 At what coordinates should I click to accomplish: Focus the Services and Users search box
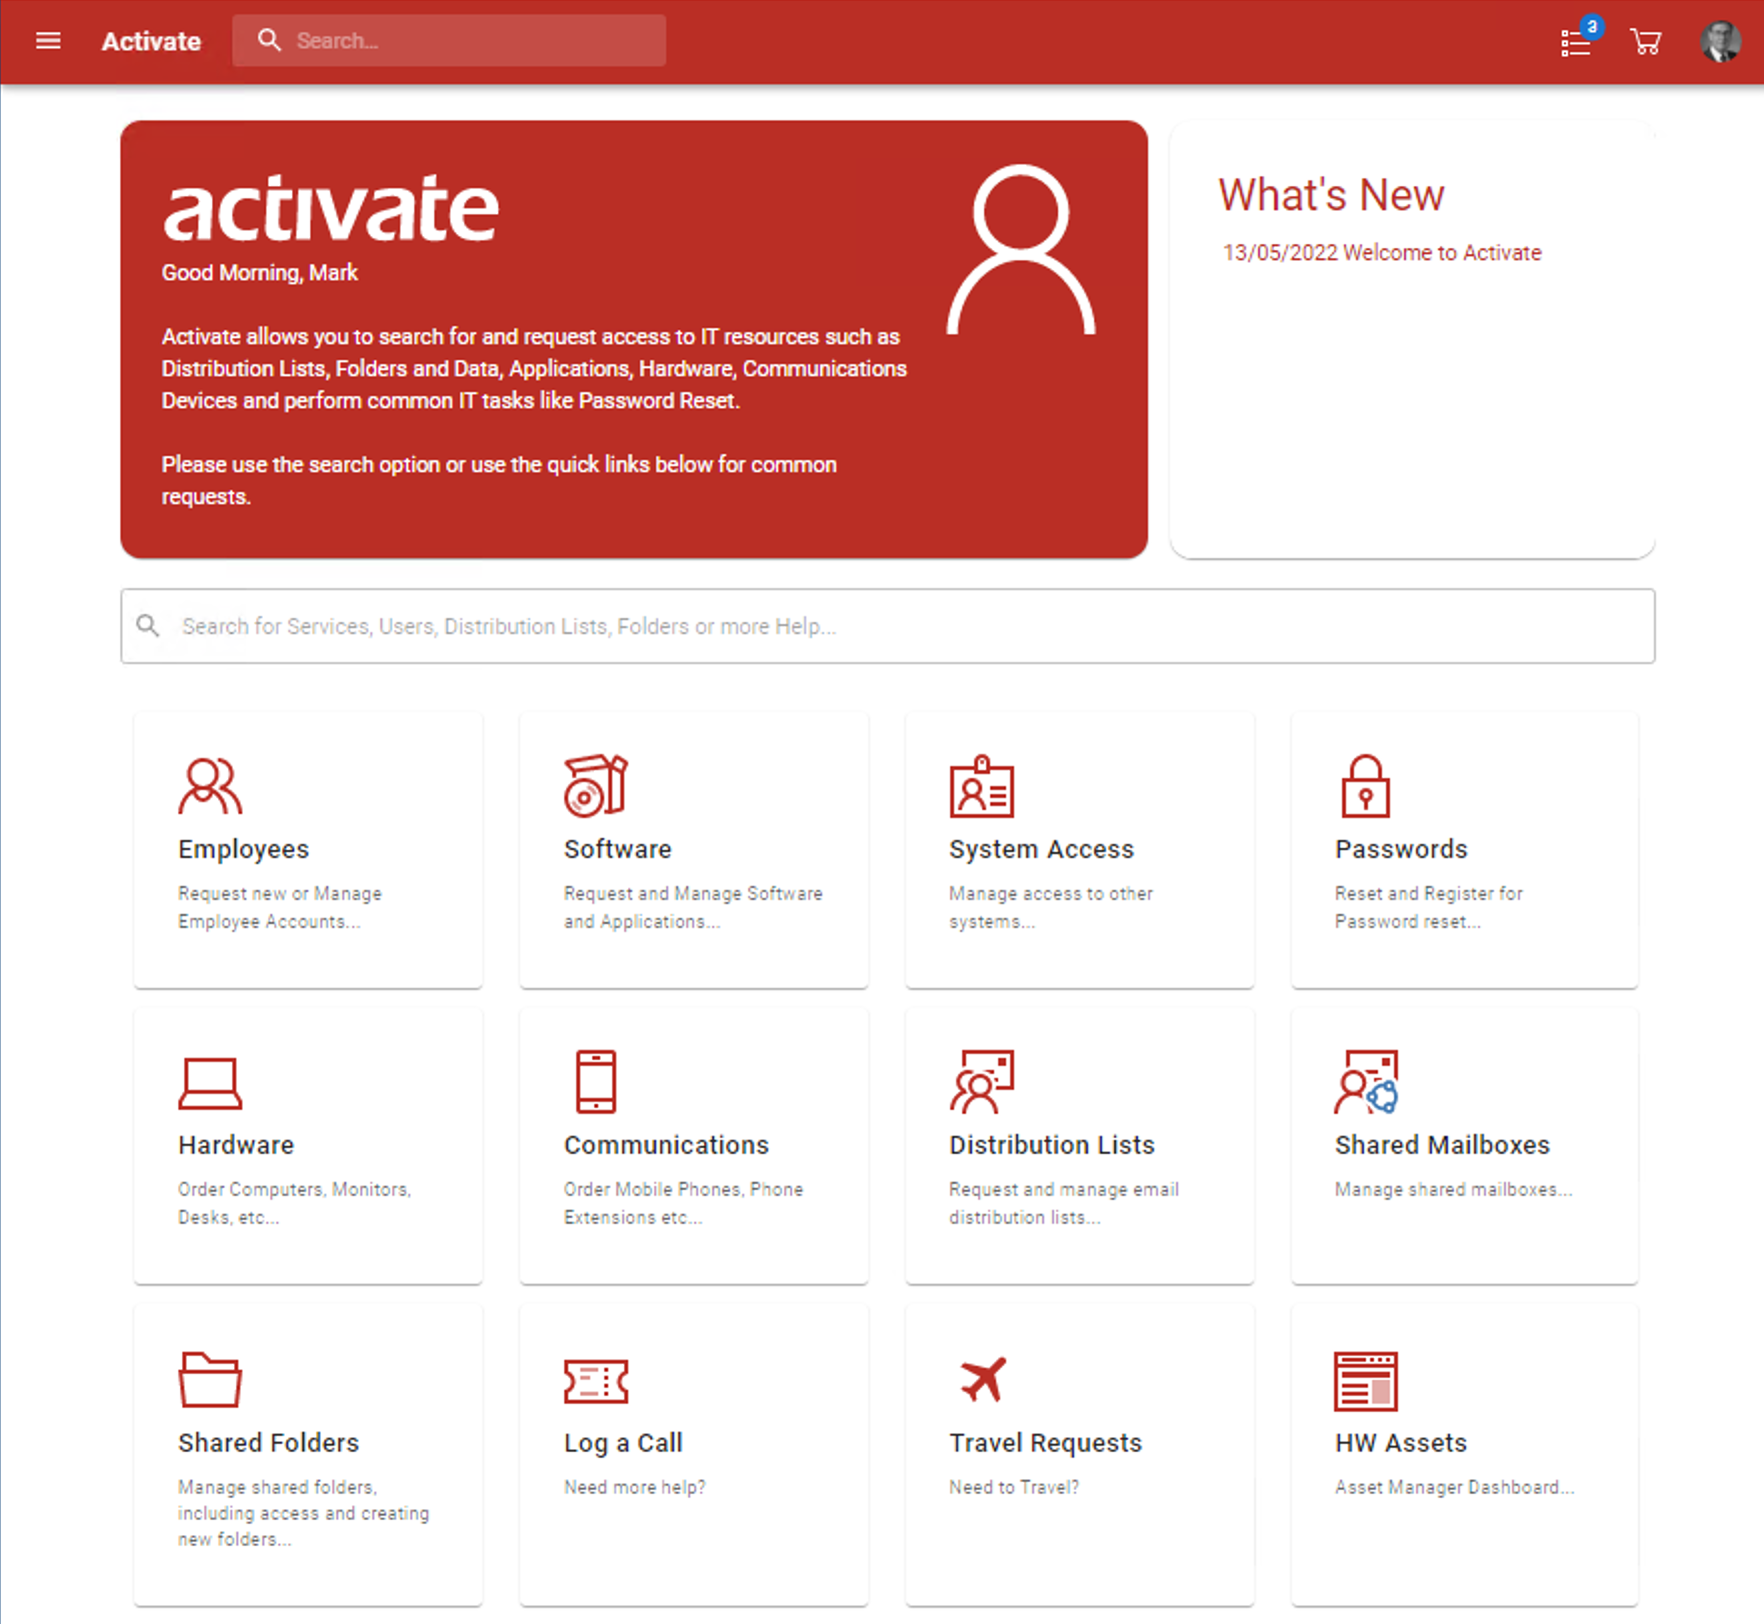888,626
